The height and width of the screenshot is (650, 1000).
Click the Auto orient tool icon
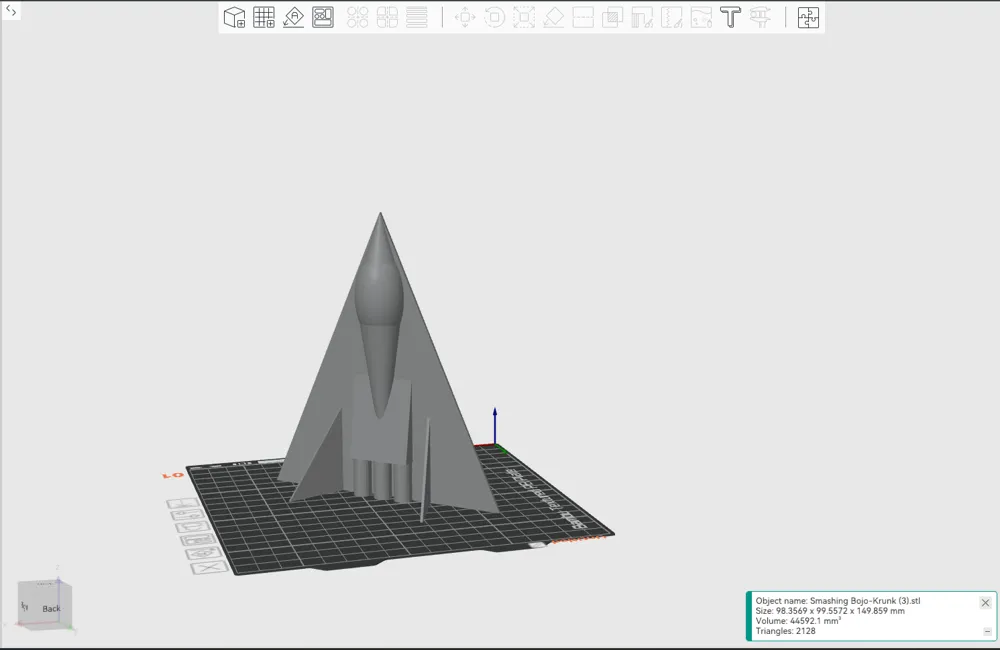point(293,17)
